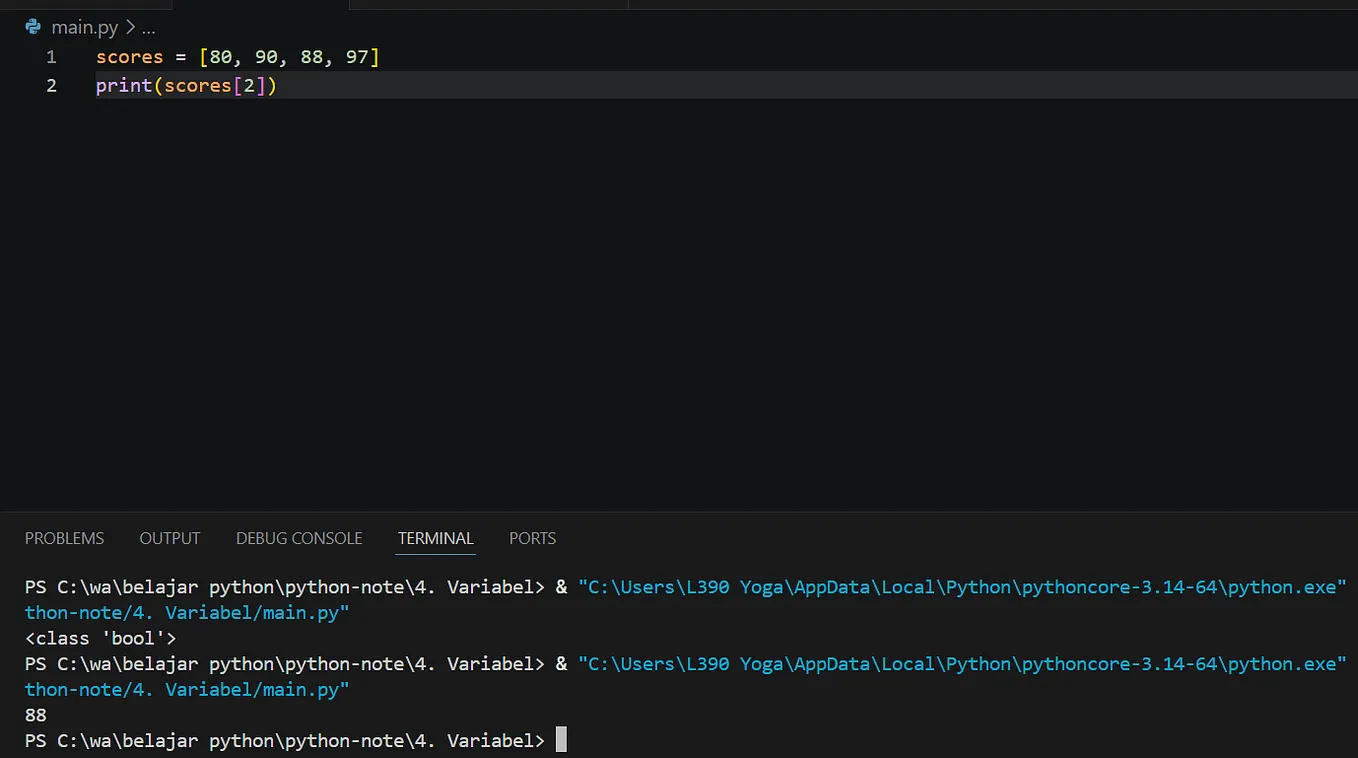Open the breadcrumb ellipsis symbol list
This screenshot has height=758, width=1358.
pos(149,29)
